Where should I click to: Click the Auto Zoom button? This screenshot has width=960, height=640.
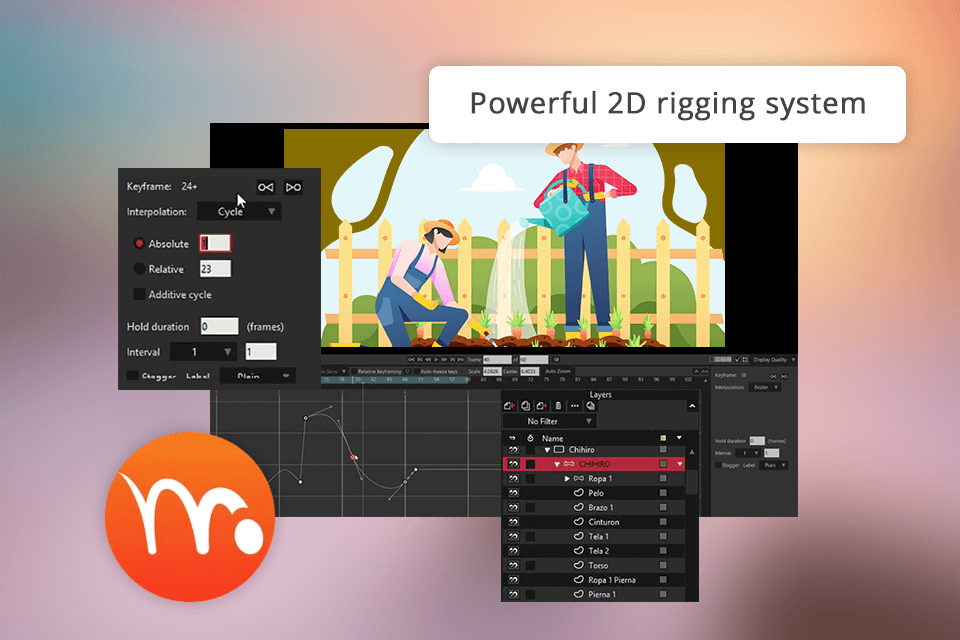point(558,371)
